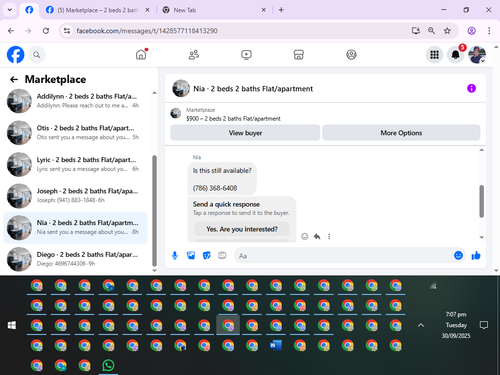Image resolution: width=500 pixels, height=375 pixels.
Task: Close the New Tab browser tab
Action: pyautogui.click(x=263, y=10)
